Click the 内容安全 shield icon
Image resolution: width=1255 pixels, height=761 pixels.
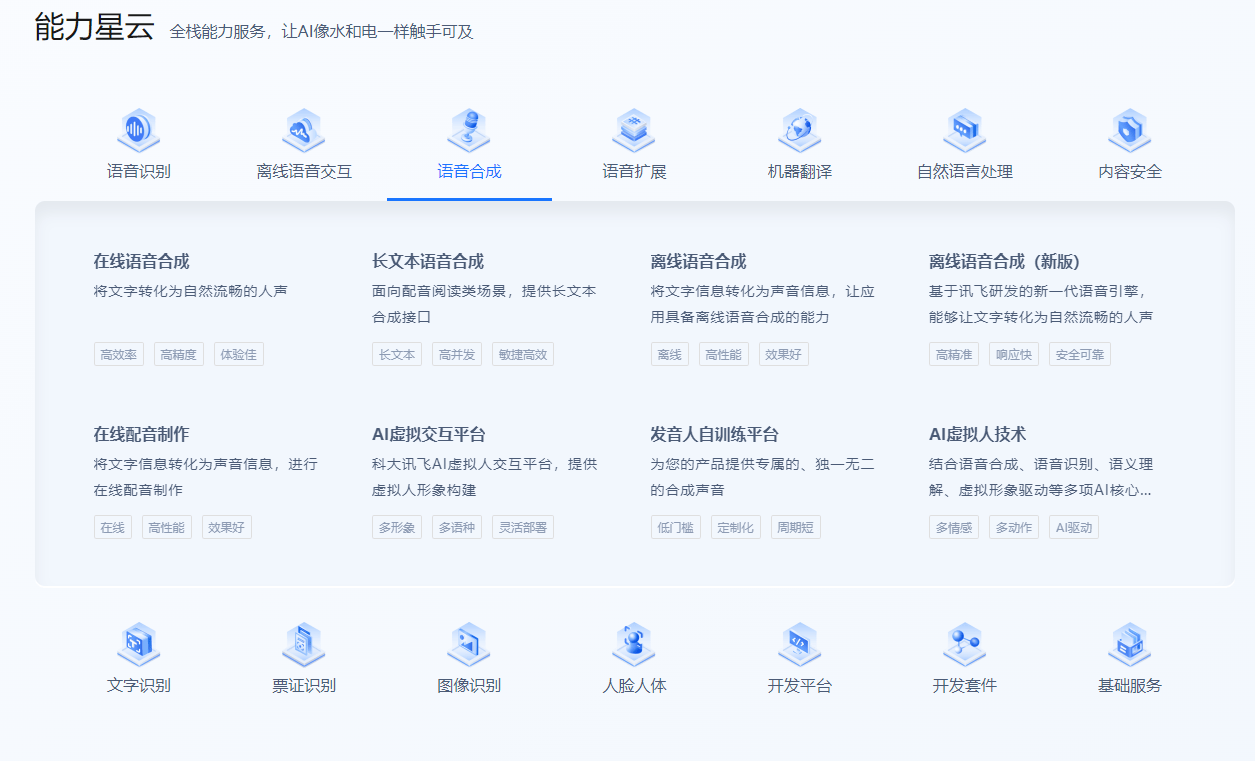click(1128, 130)
